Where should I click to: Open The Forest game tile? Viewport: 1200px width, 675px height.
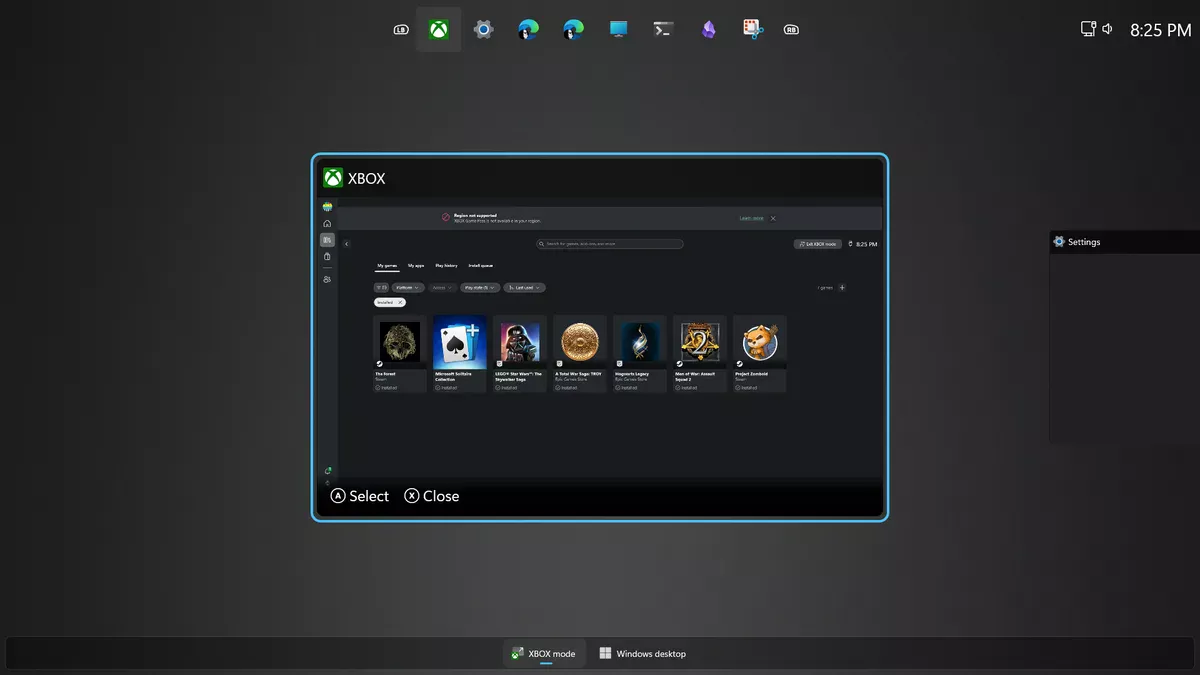tap(400, 354)
